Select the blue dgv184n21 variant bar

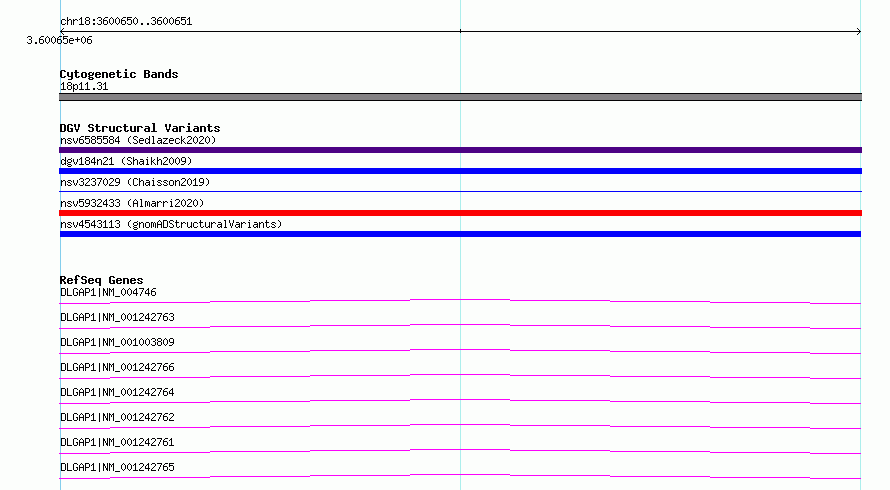[460, 171]
